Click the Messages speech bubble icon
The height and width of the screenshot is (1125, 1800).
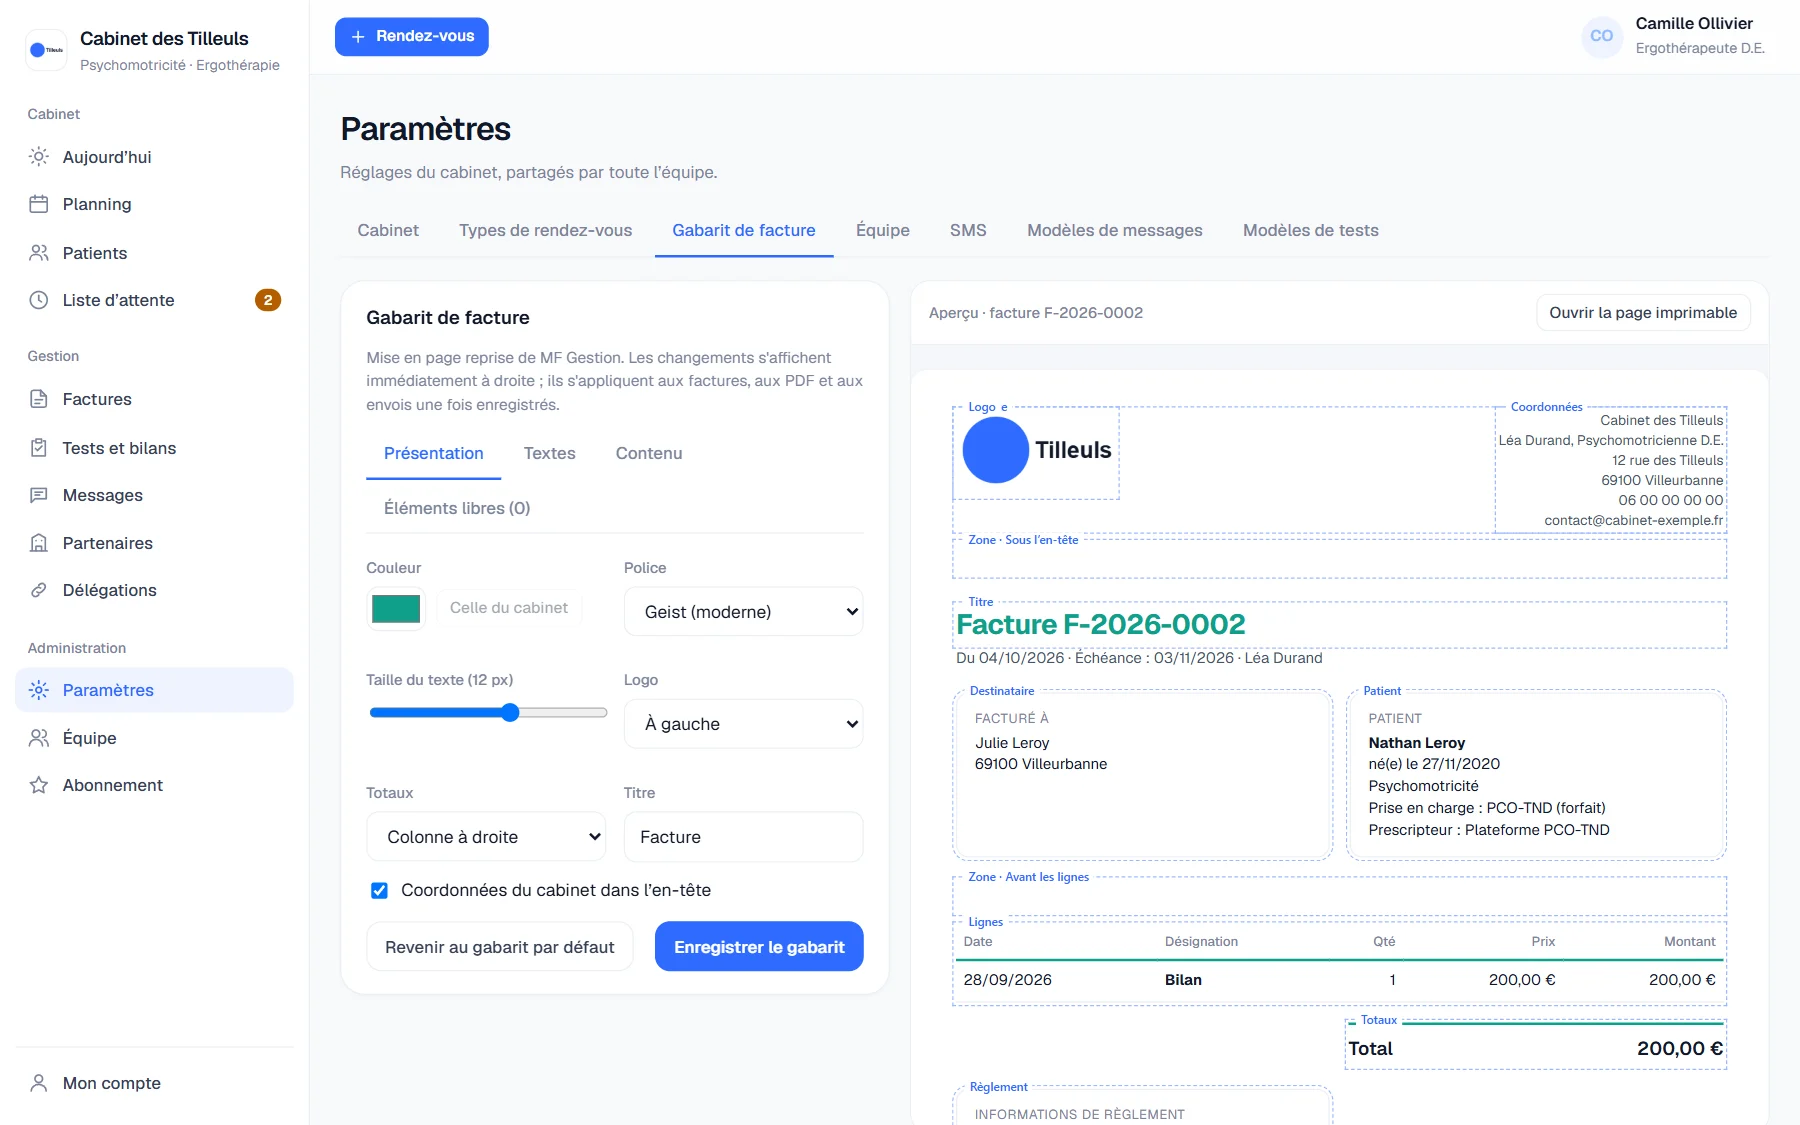pyautogui.click(x=39, y=495)
